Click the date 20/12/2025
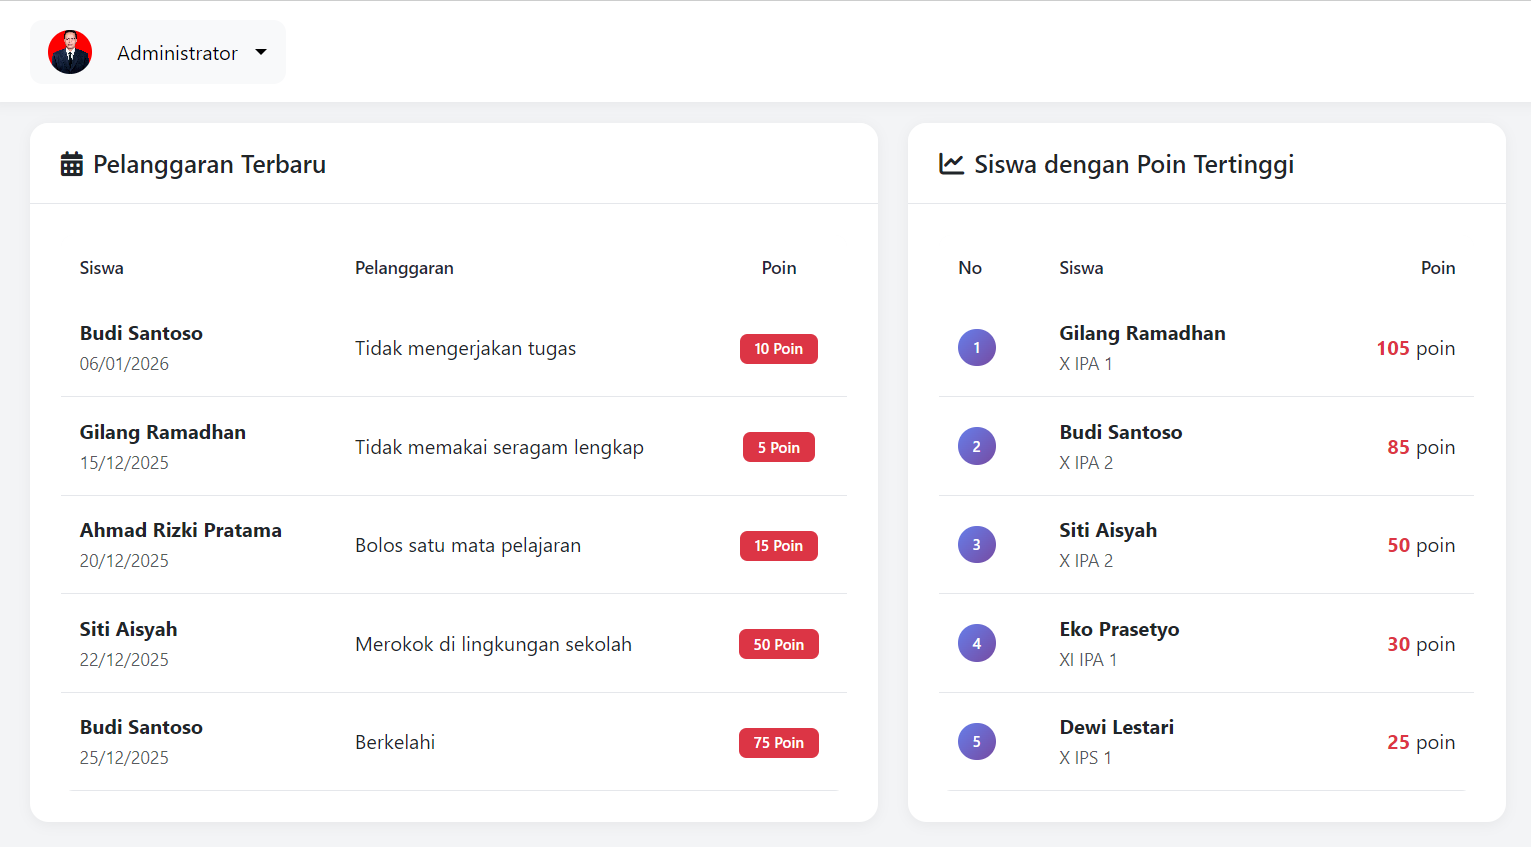1531x847 pixels. coord(124,561)
